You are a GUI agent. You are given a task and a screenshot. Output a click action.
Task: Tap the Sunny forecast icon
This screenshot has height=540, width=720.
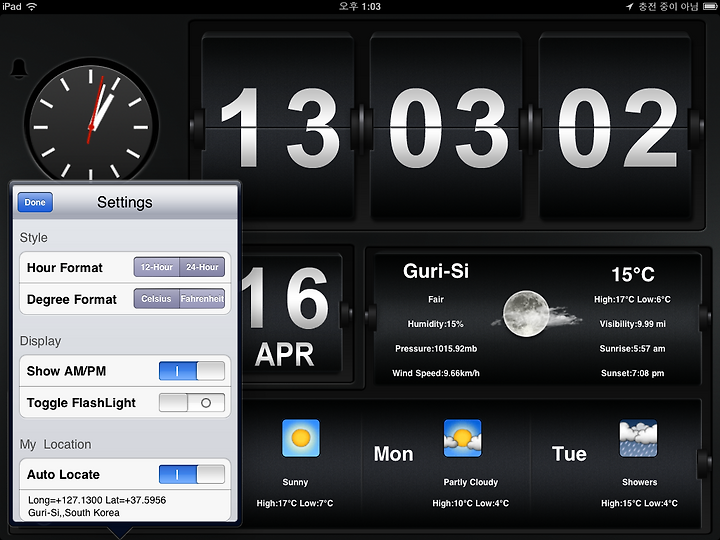(301, 438)
